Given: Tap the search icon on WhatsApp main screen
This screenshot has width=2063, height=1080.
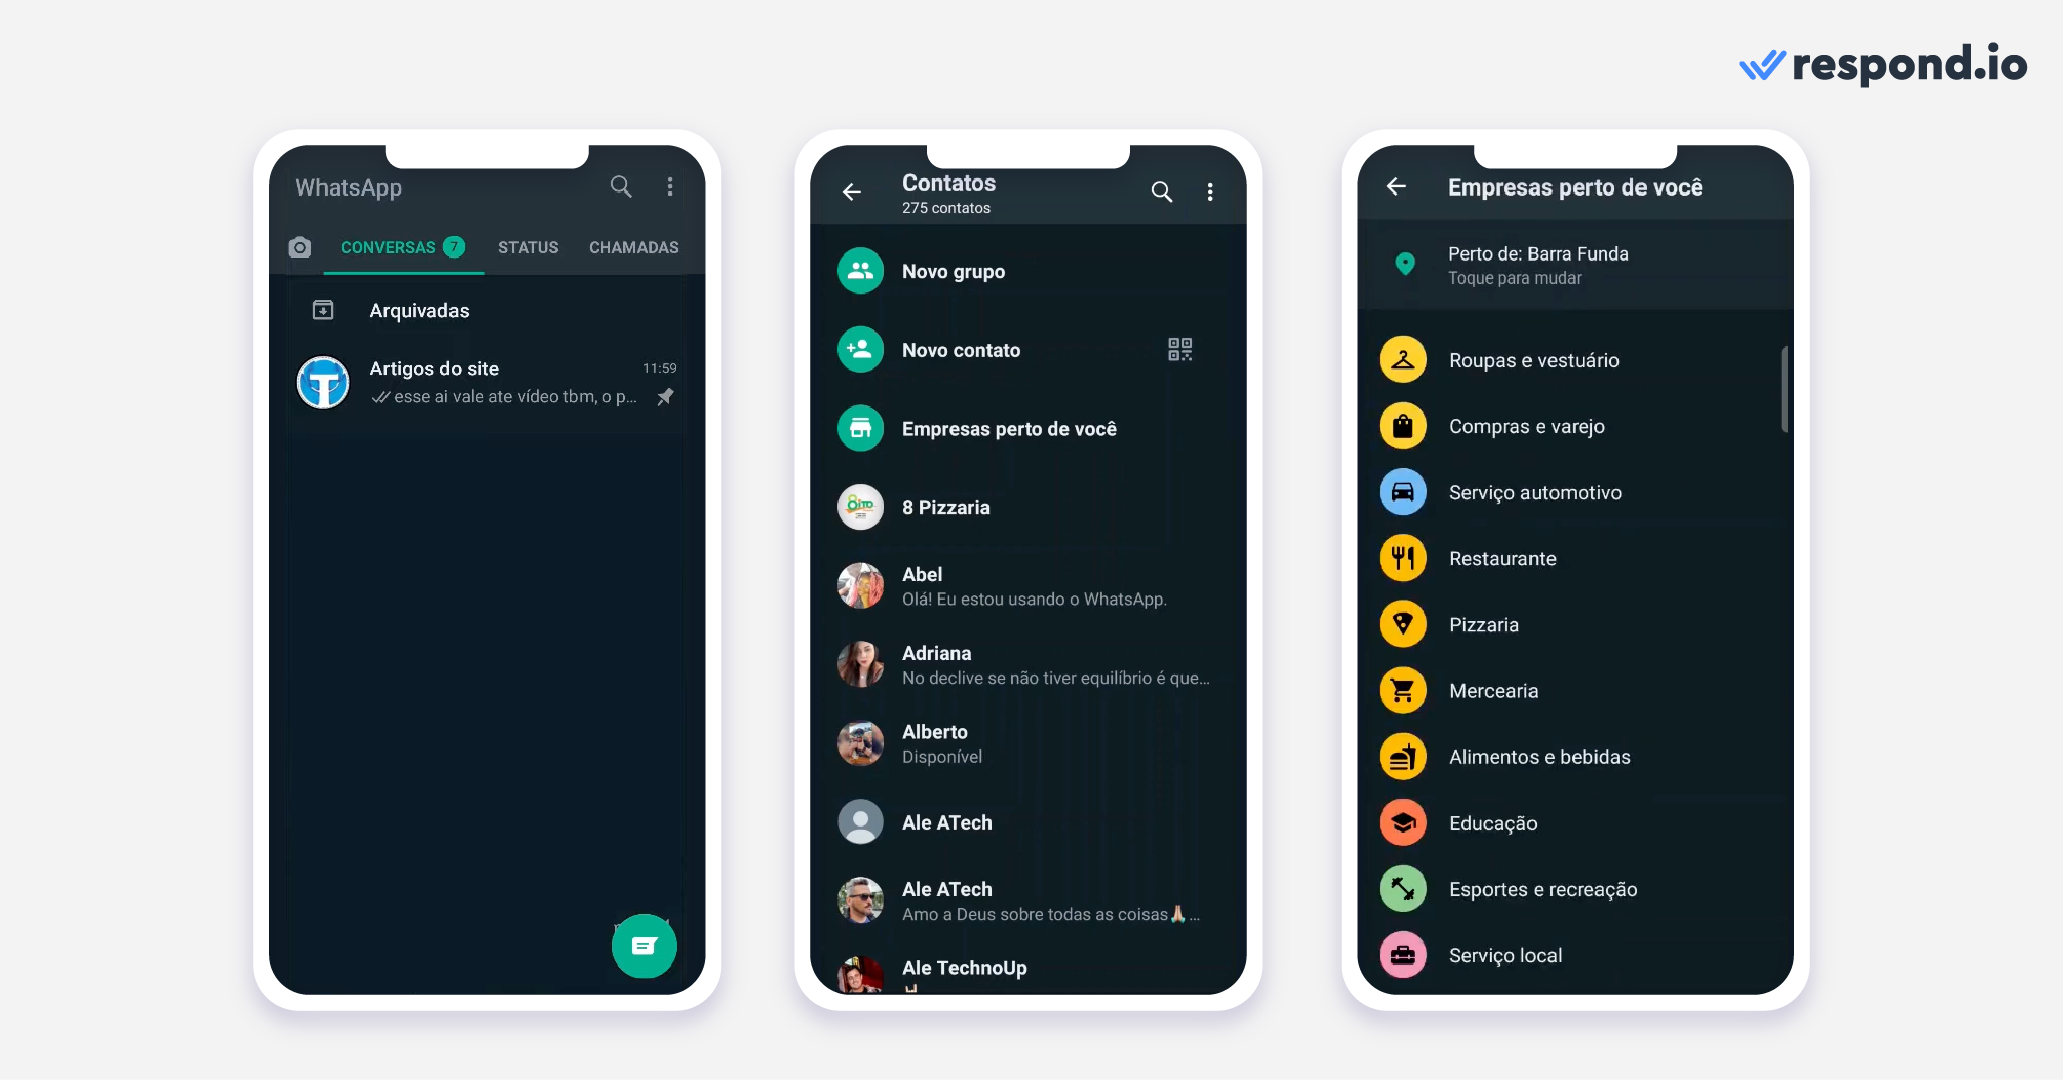Looking at the screenshot, I should pos(619,187).
